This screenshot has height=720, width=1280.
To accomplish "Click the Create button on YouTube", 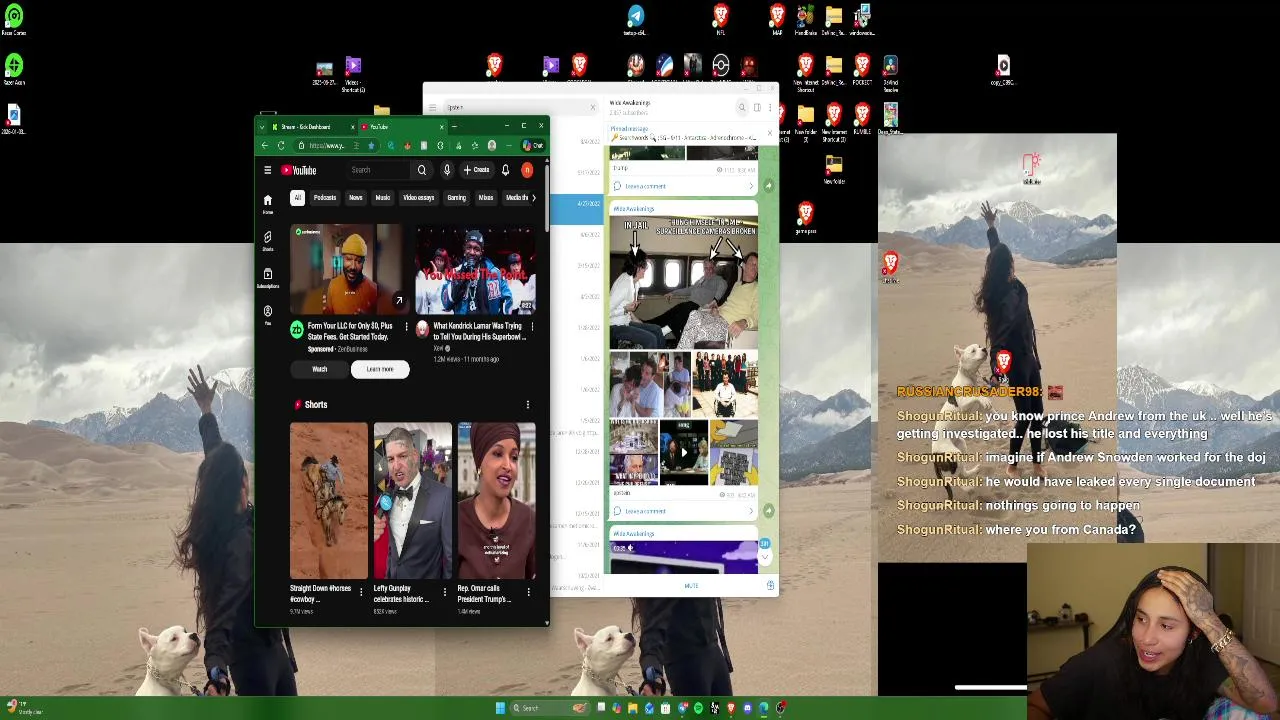I will [x=476, y=170].
